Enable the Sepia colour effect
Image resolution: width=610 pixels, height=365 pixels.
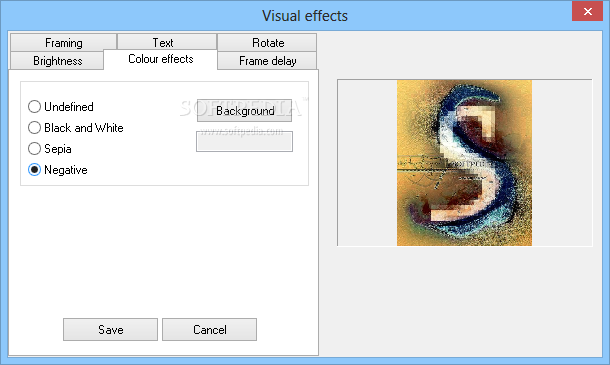point(50,149)
